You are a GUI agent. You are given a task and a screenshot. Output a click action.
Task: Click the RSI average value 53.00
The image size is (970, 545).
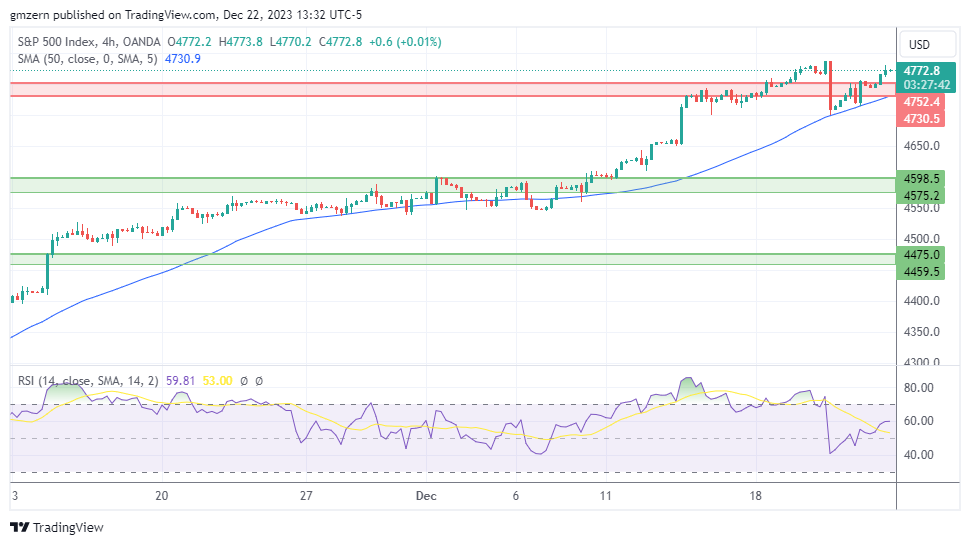[218, 381]
